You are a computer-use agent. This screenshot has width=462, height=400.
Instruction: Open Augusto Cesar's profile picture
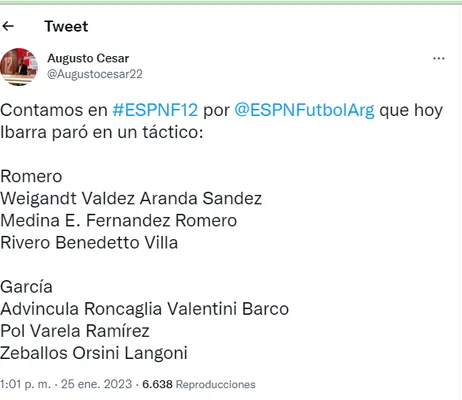click(x=19, y=67)
